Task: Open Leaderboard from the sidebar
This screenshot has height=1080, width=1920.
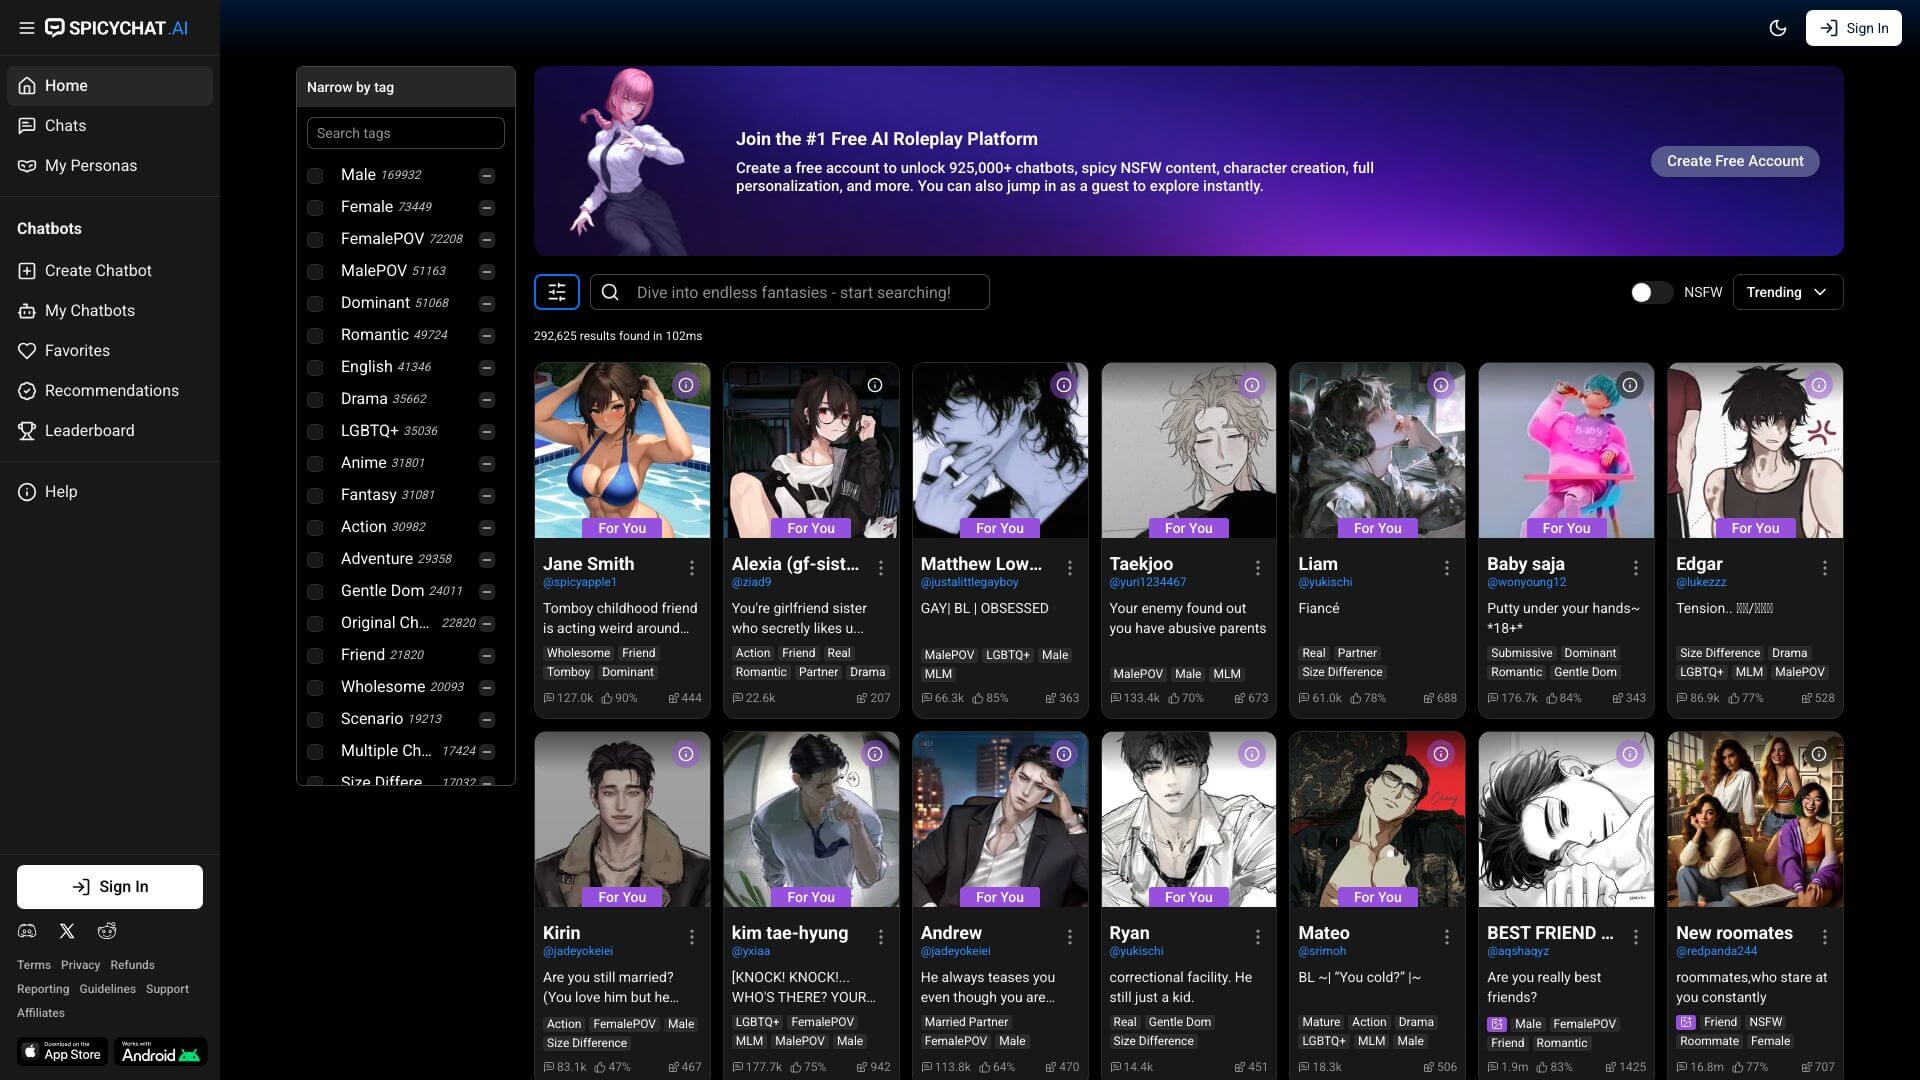Action: pos(89,431)
